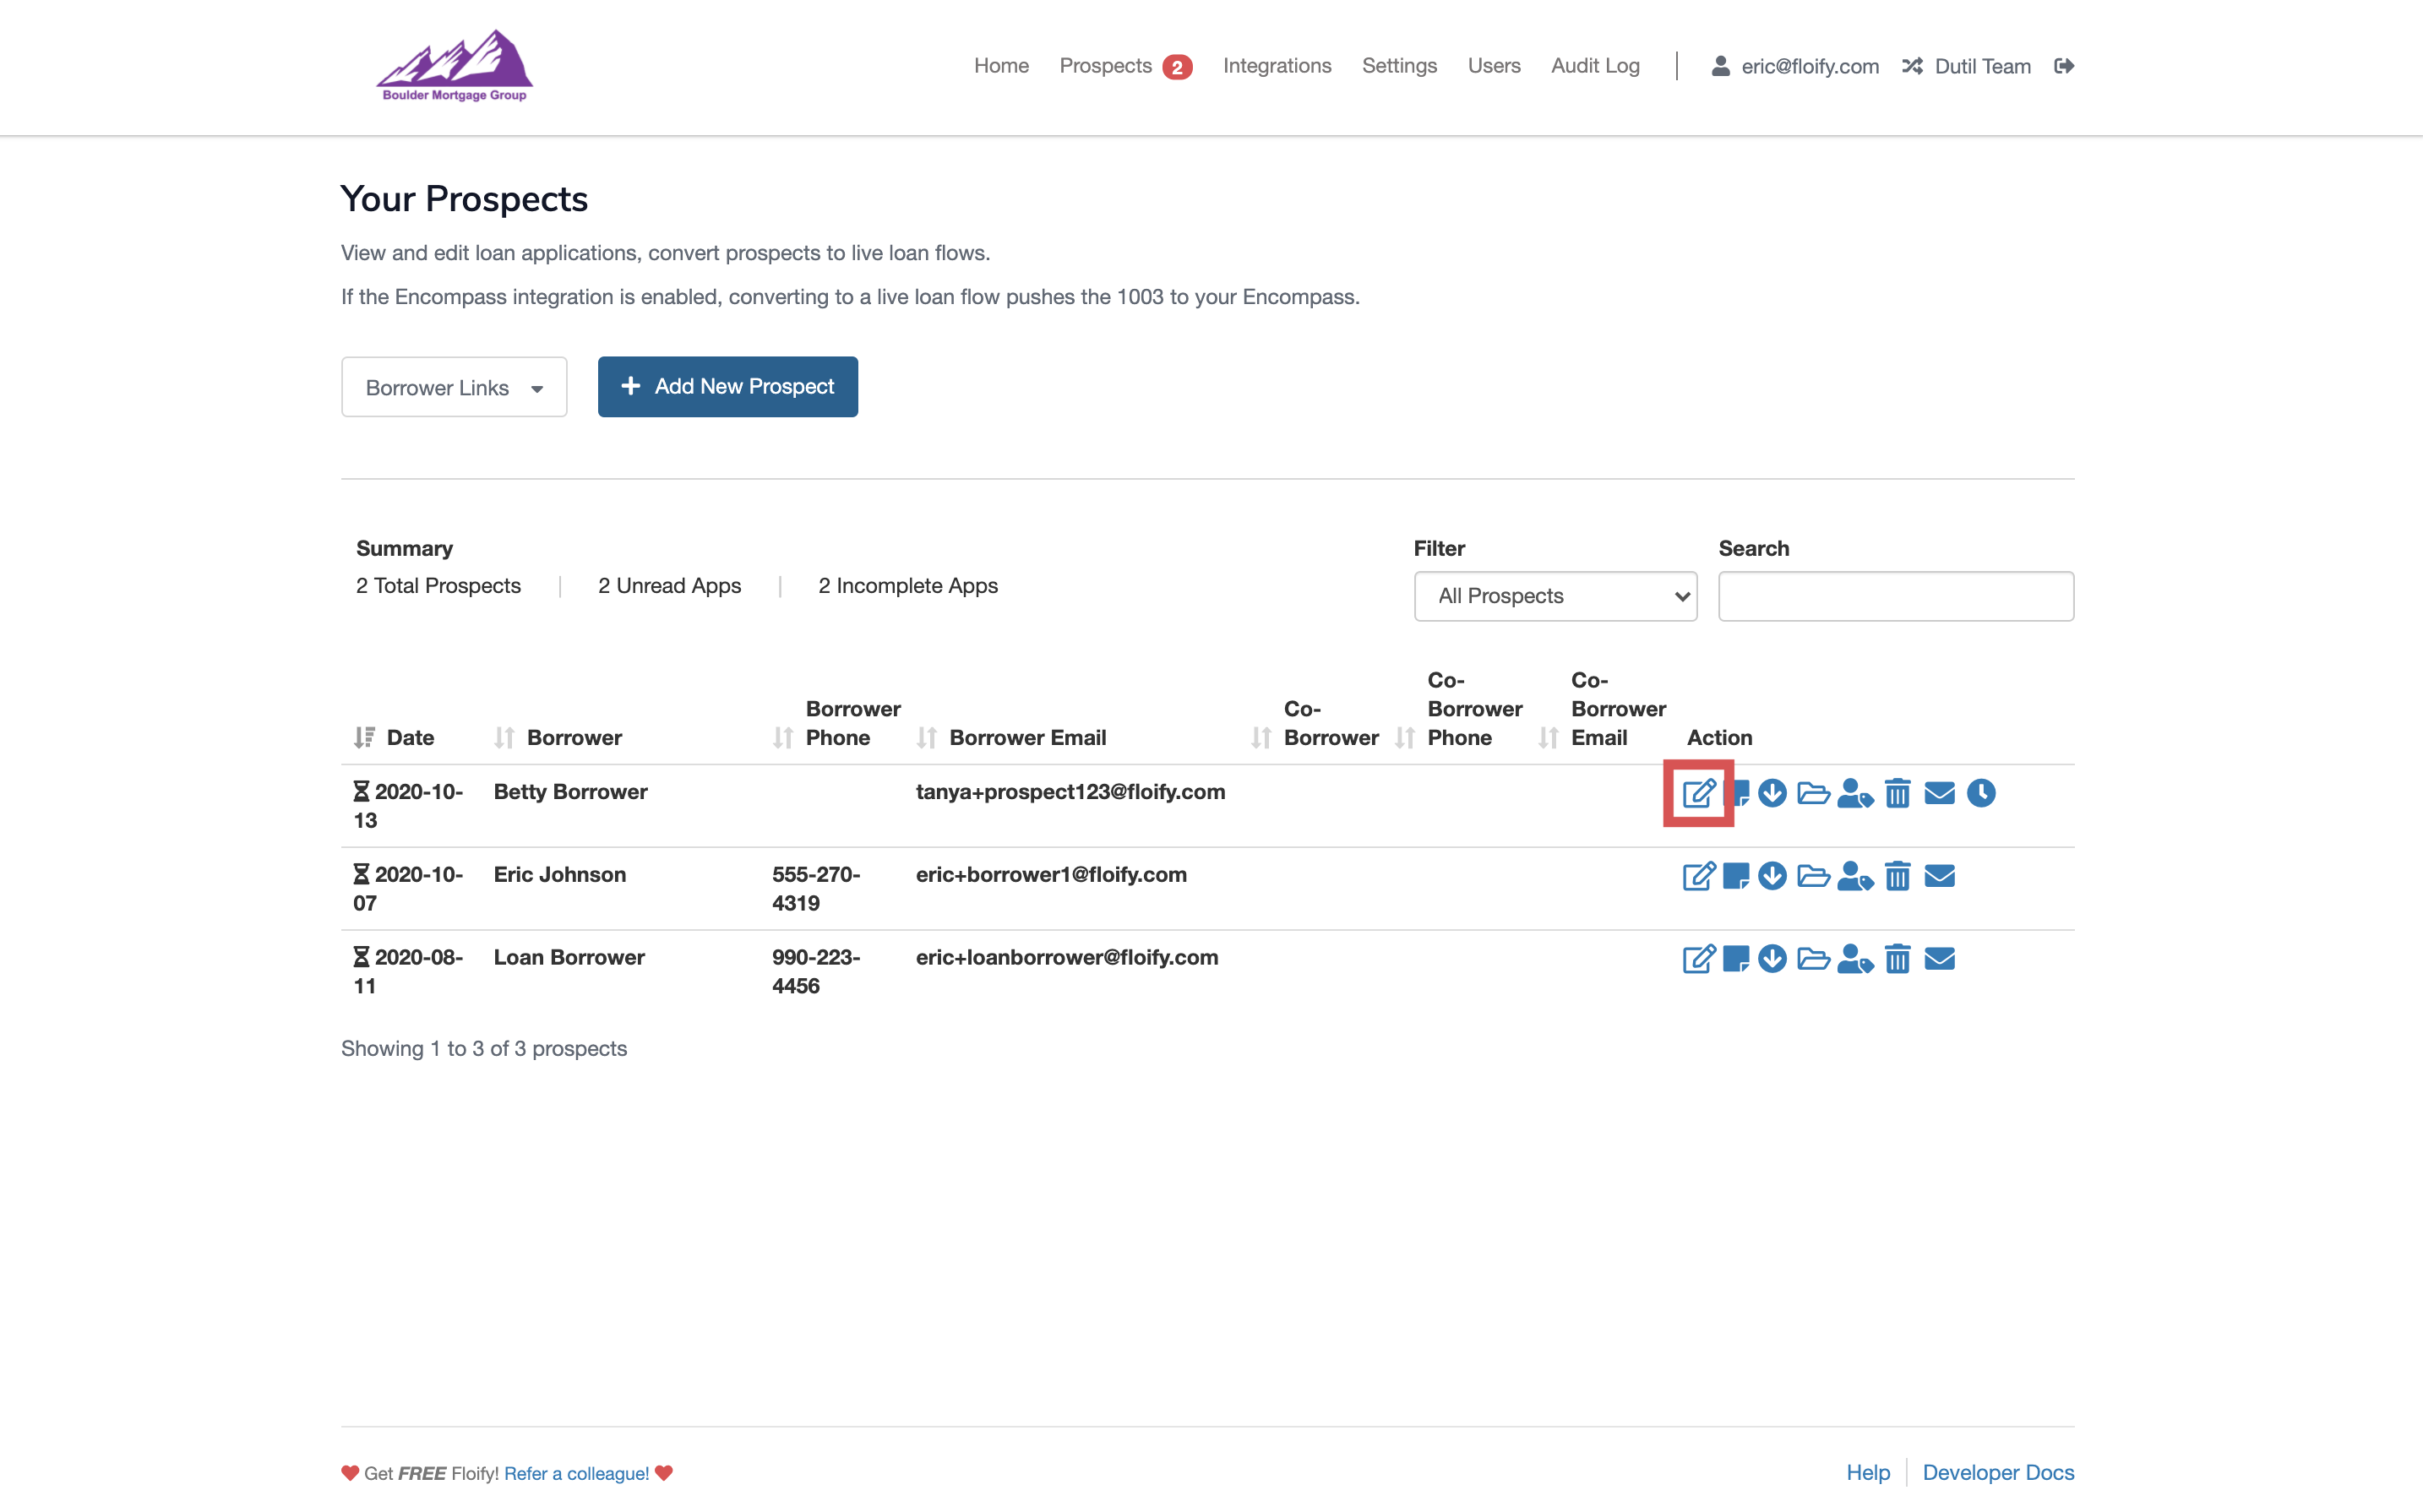Click download icon in Eric Johnson's row
This screenshot has width=2423, height=1512.
[1772, 877]
